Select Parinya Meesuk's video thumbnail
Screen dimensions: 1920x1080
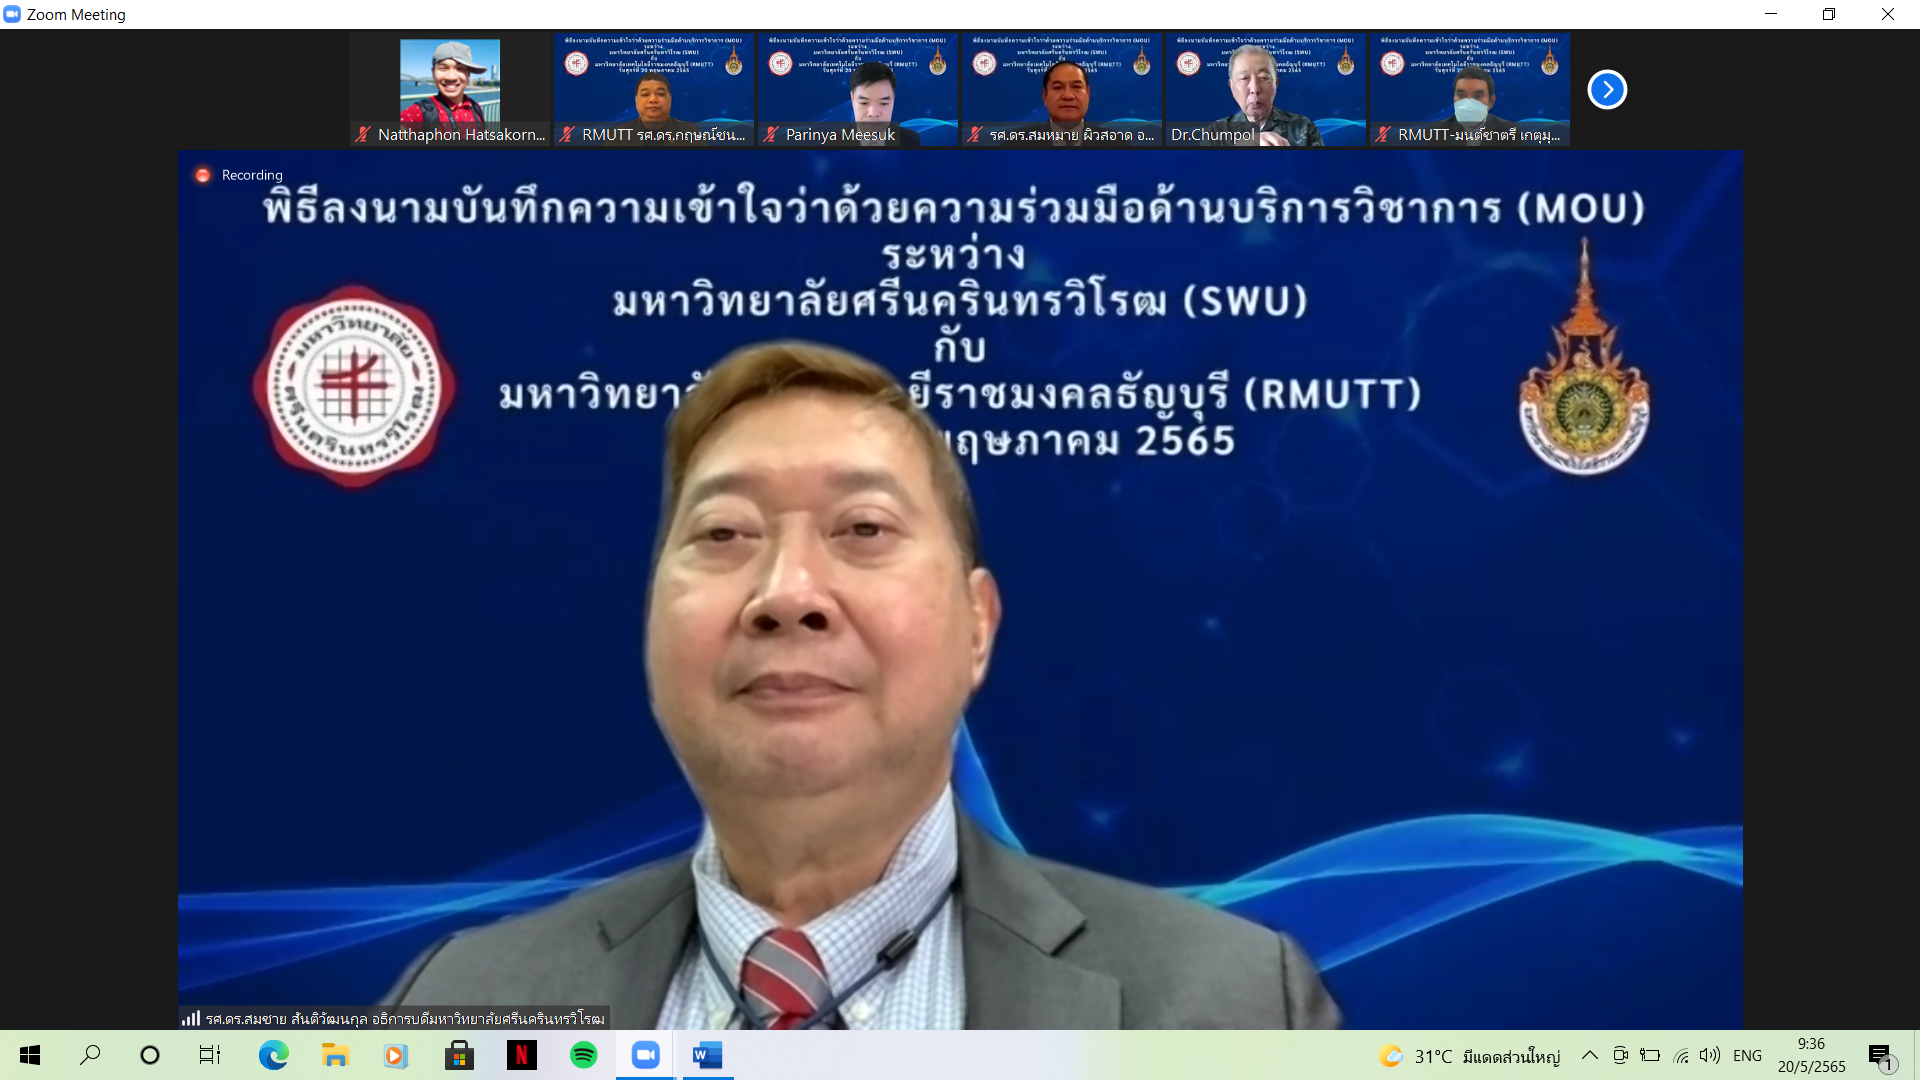(x=858, y=90)
